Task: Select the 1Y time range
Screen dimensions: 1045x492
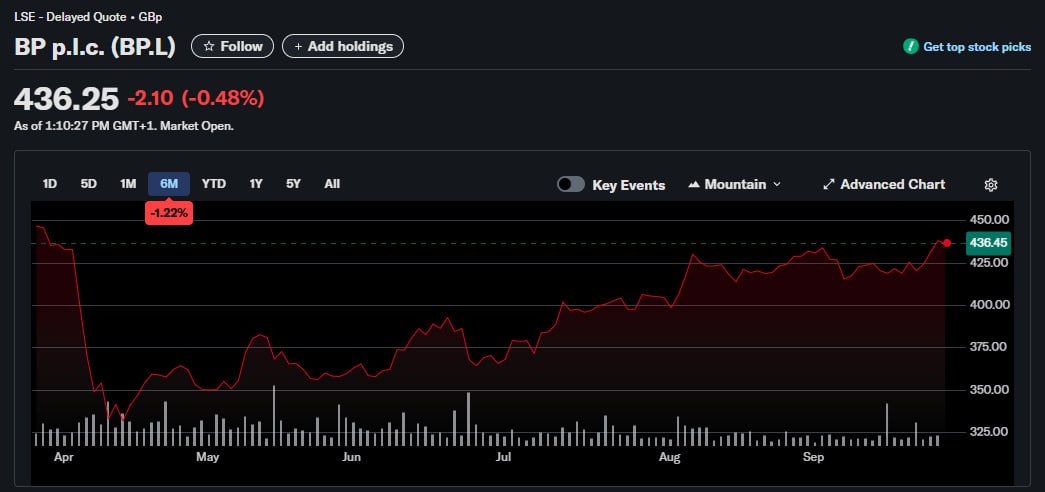Action: (256, 184)
